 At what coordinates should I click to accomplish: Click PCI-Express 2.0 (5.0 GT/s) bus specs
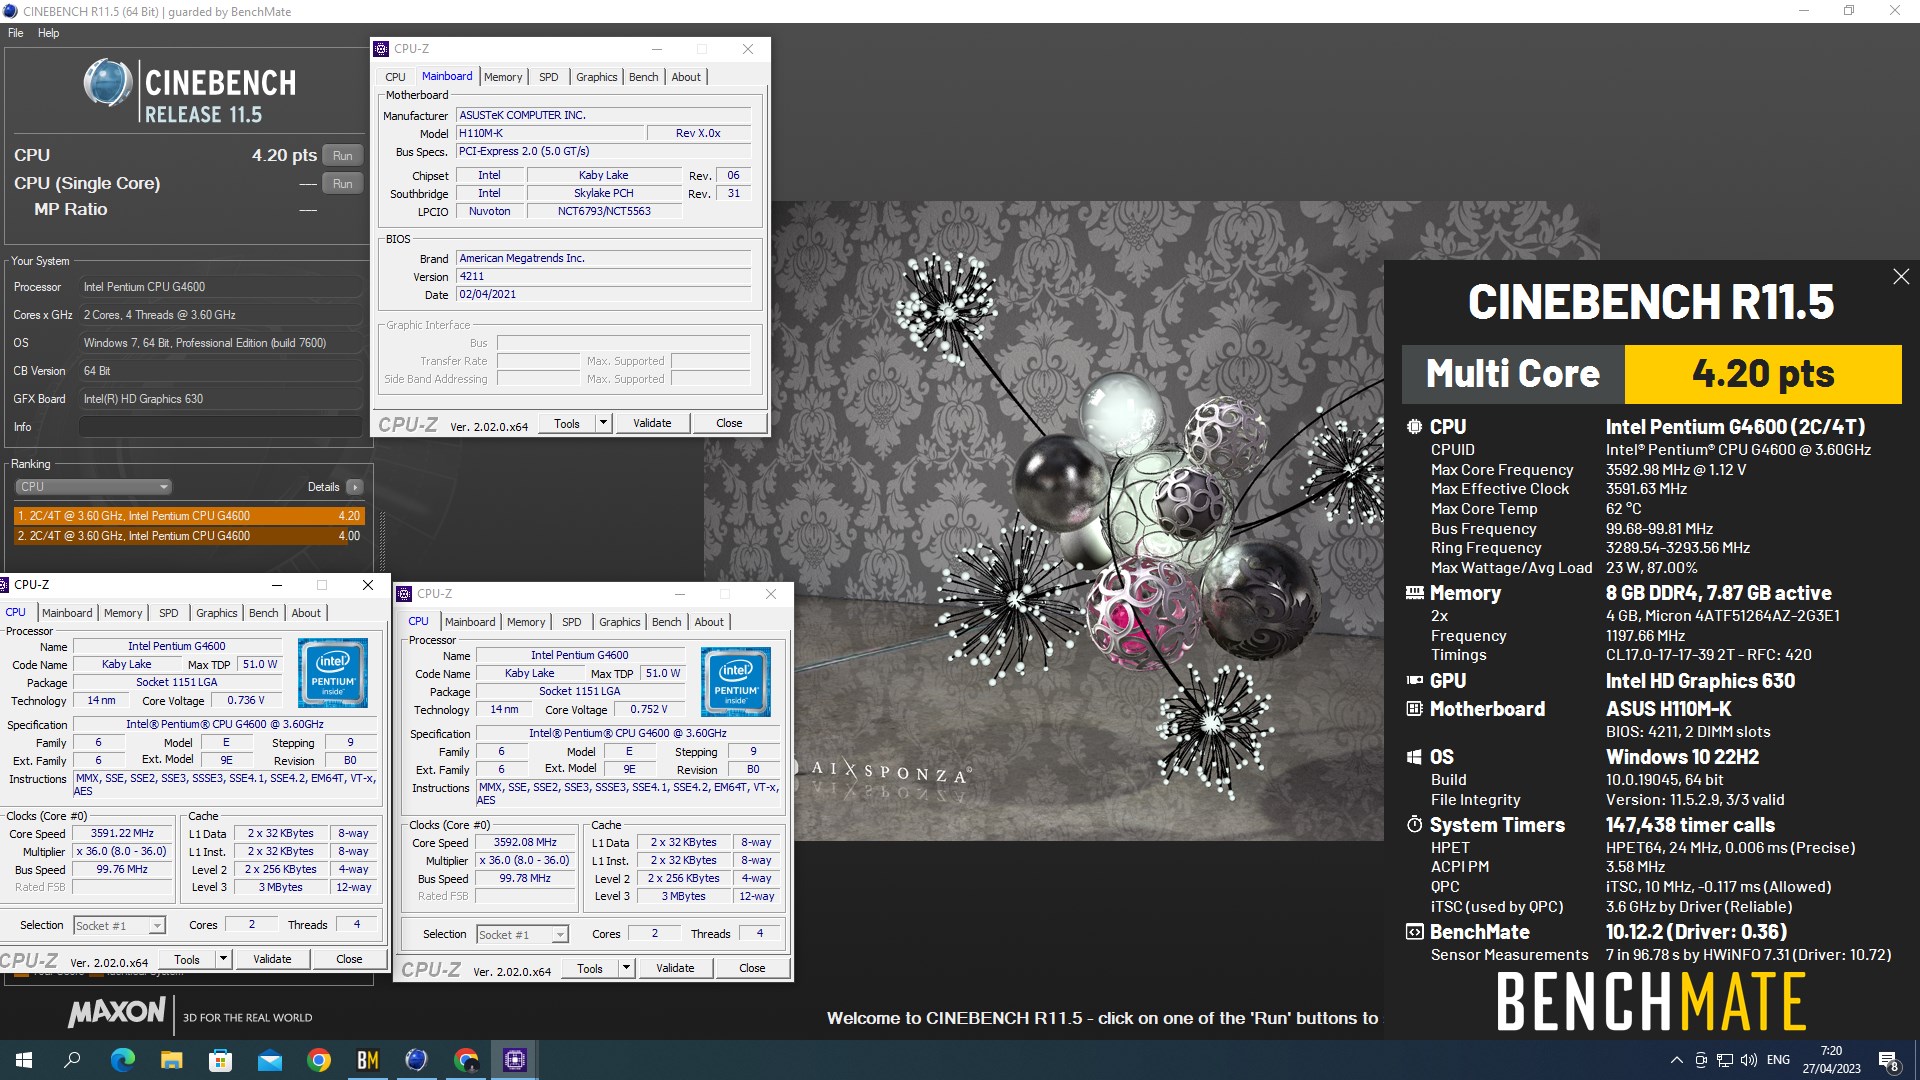tap(603, 152)
